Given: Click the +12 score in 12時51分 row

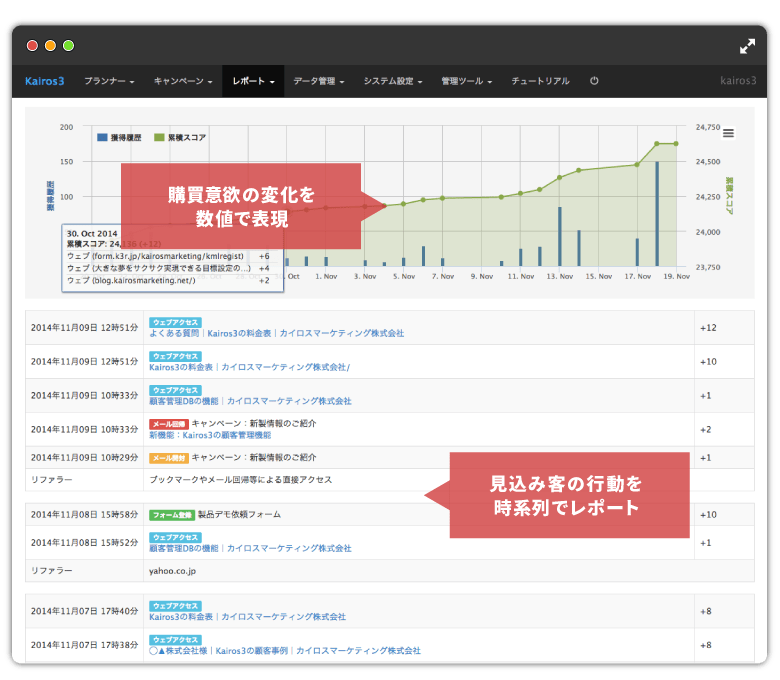Looking at the screenshot, I should pos(708,328).
